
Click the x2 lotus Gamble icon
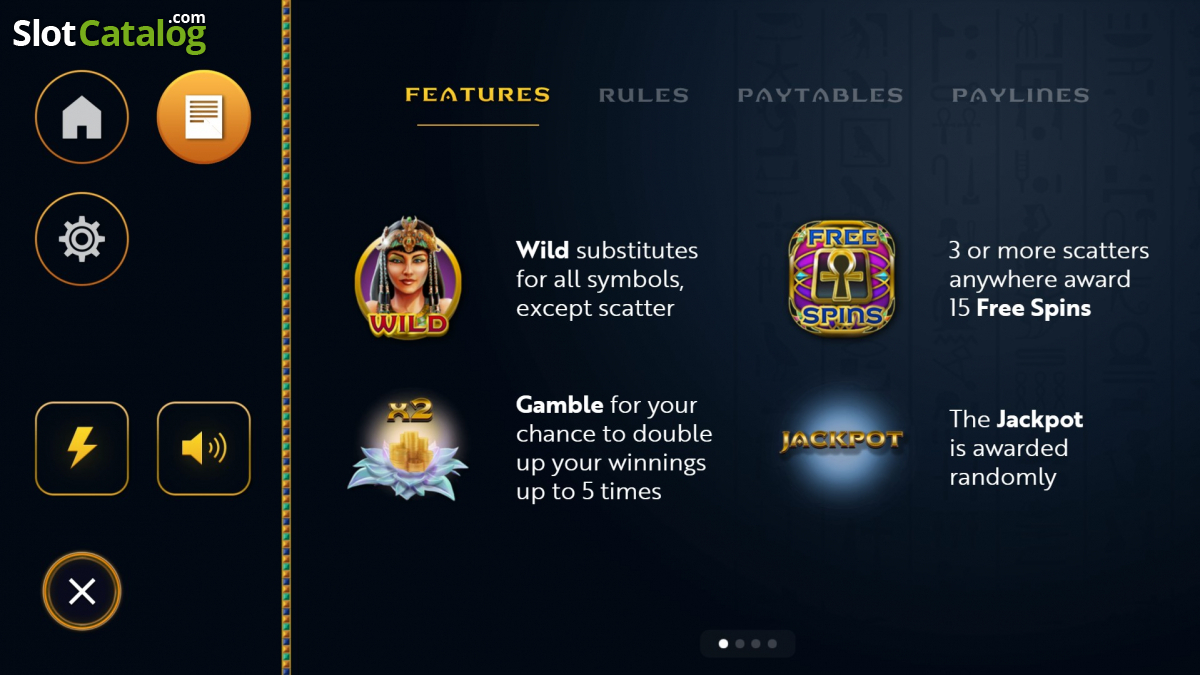408,448
